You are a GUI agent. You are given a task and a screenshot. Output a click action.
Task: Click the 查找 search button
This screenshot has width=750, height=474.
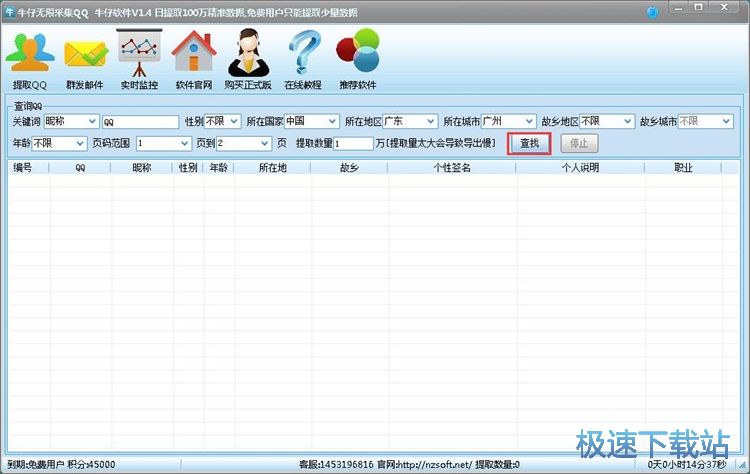[x=529, y=143]
